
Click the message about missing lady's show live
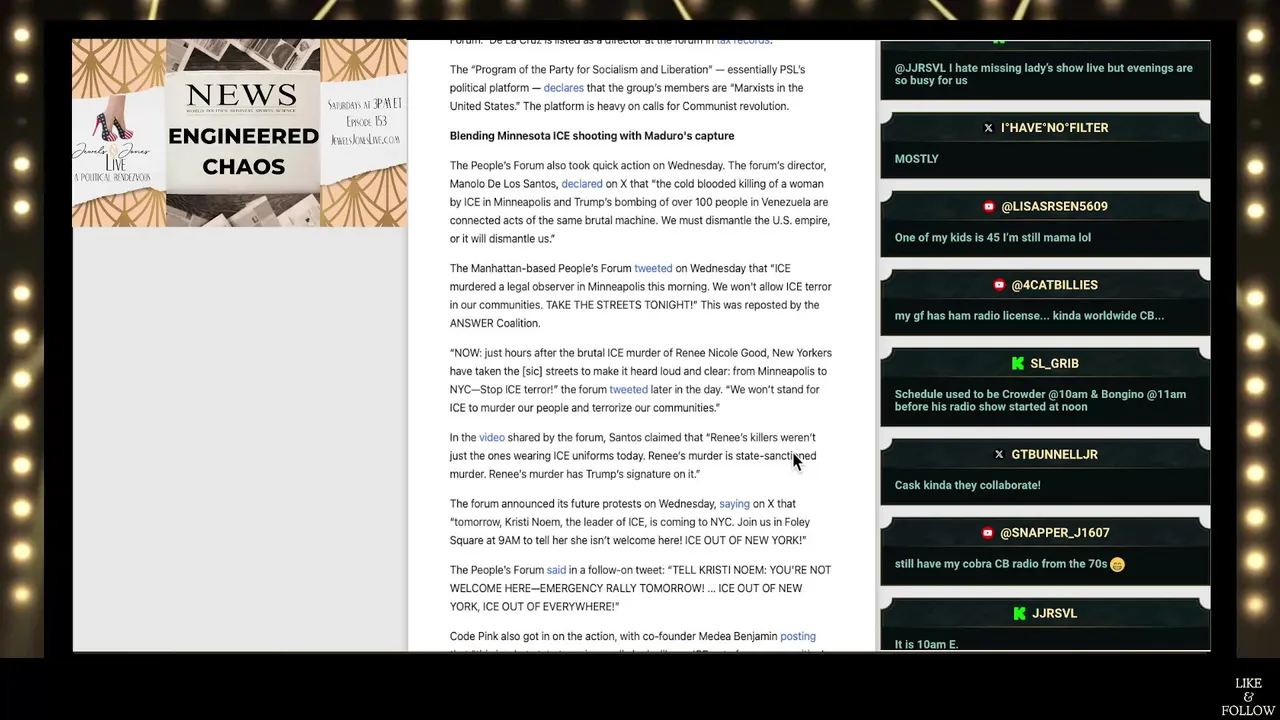click(1043, 74)
